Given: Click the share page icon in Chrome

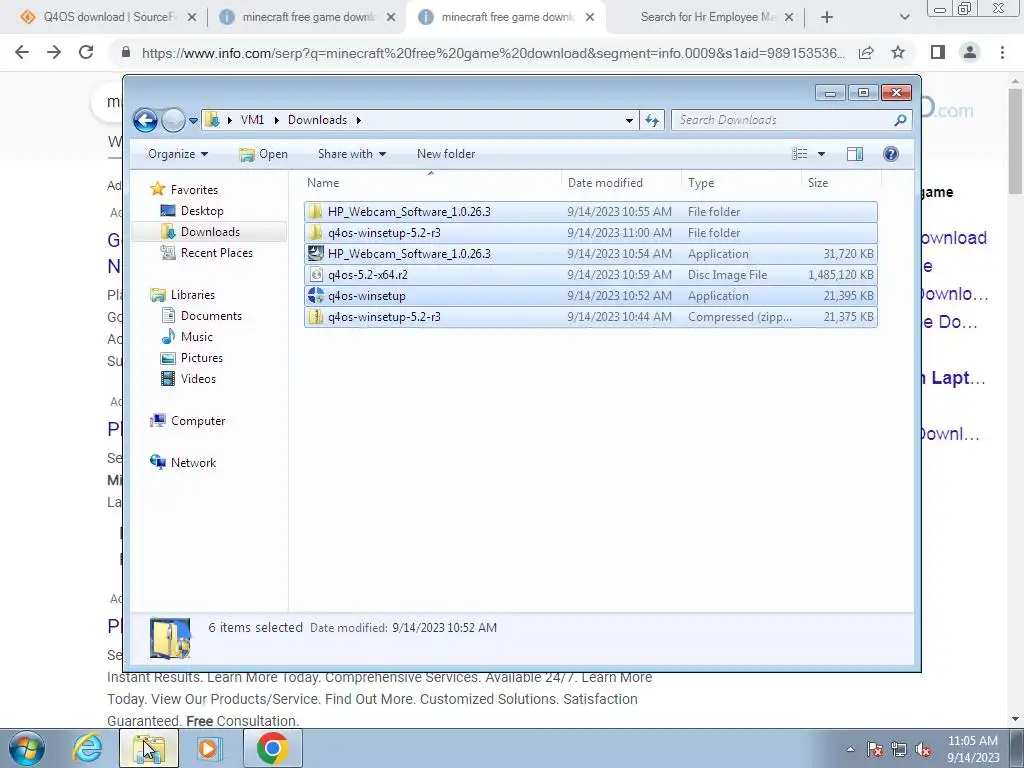Looking at the screenshot, I should 866,52.
